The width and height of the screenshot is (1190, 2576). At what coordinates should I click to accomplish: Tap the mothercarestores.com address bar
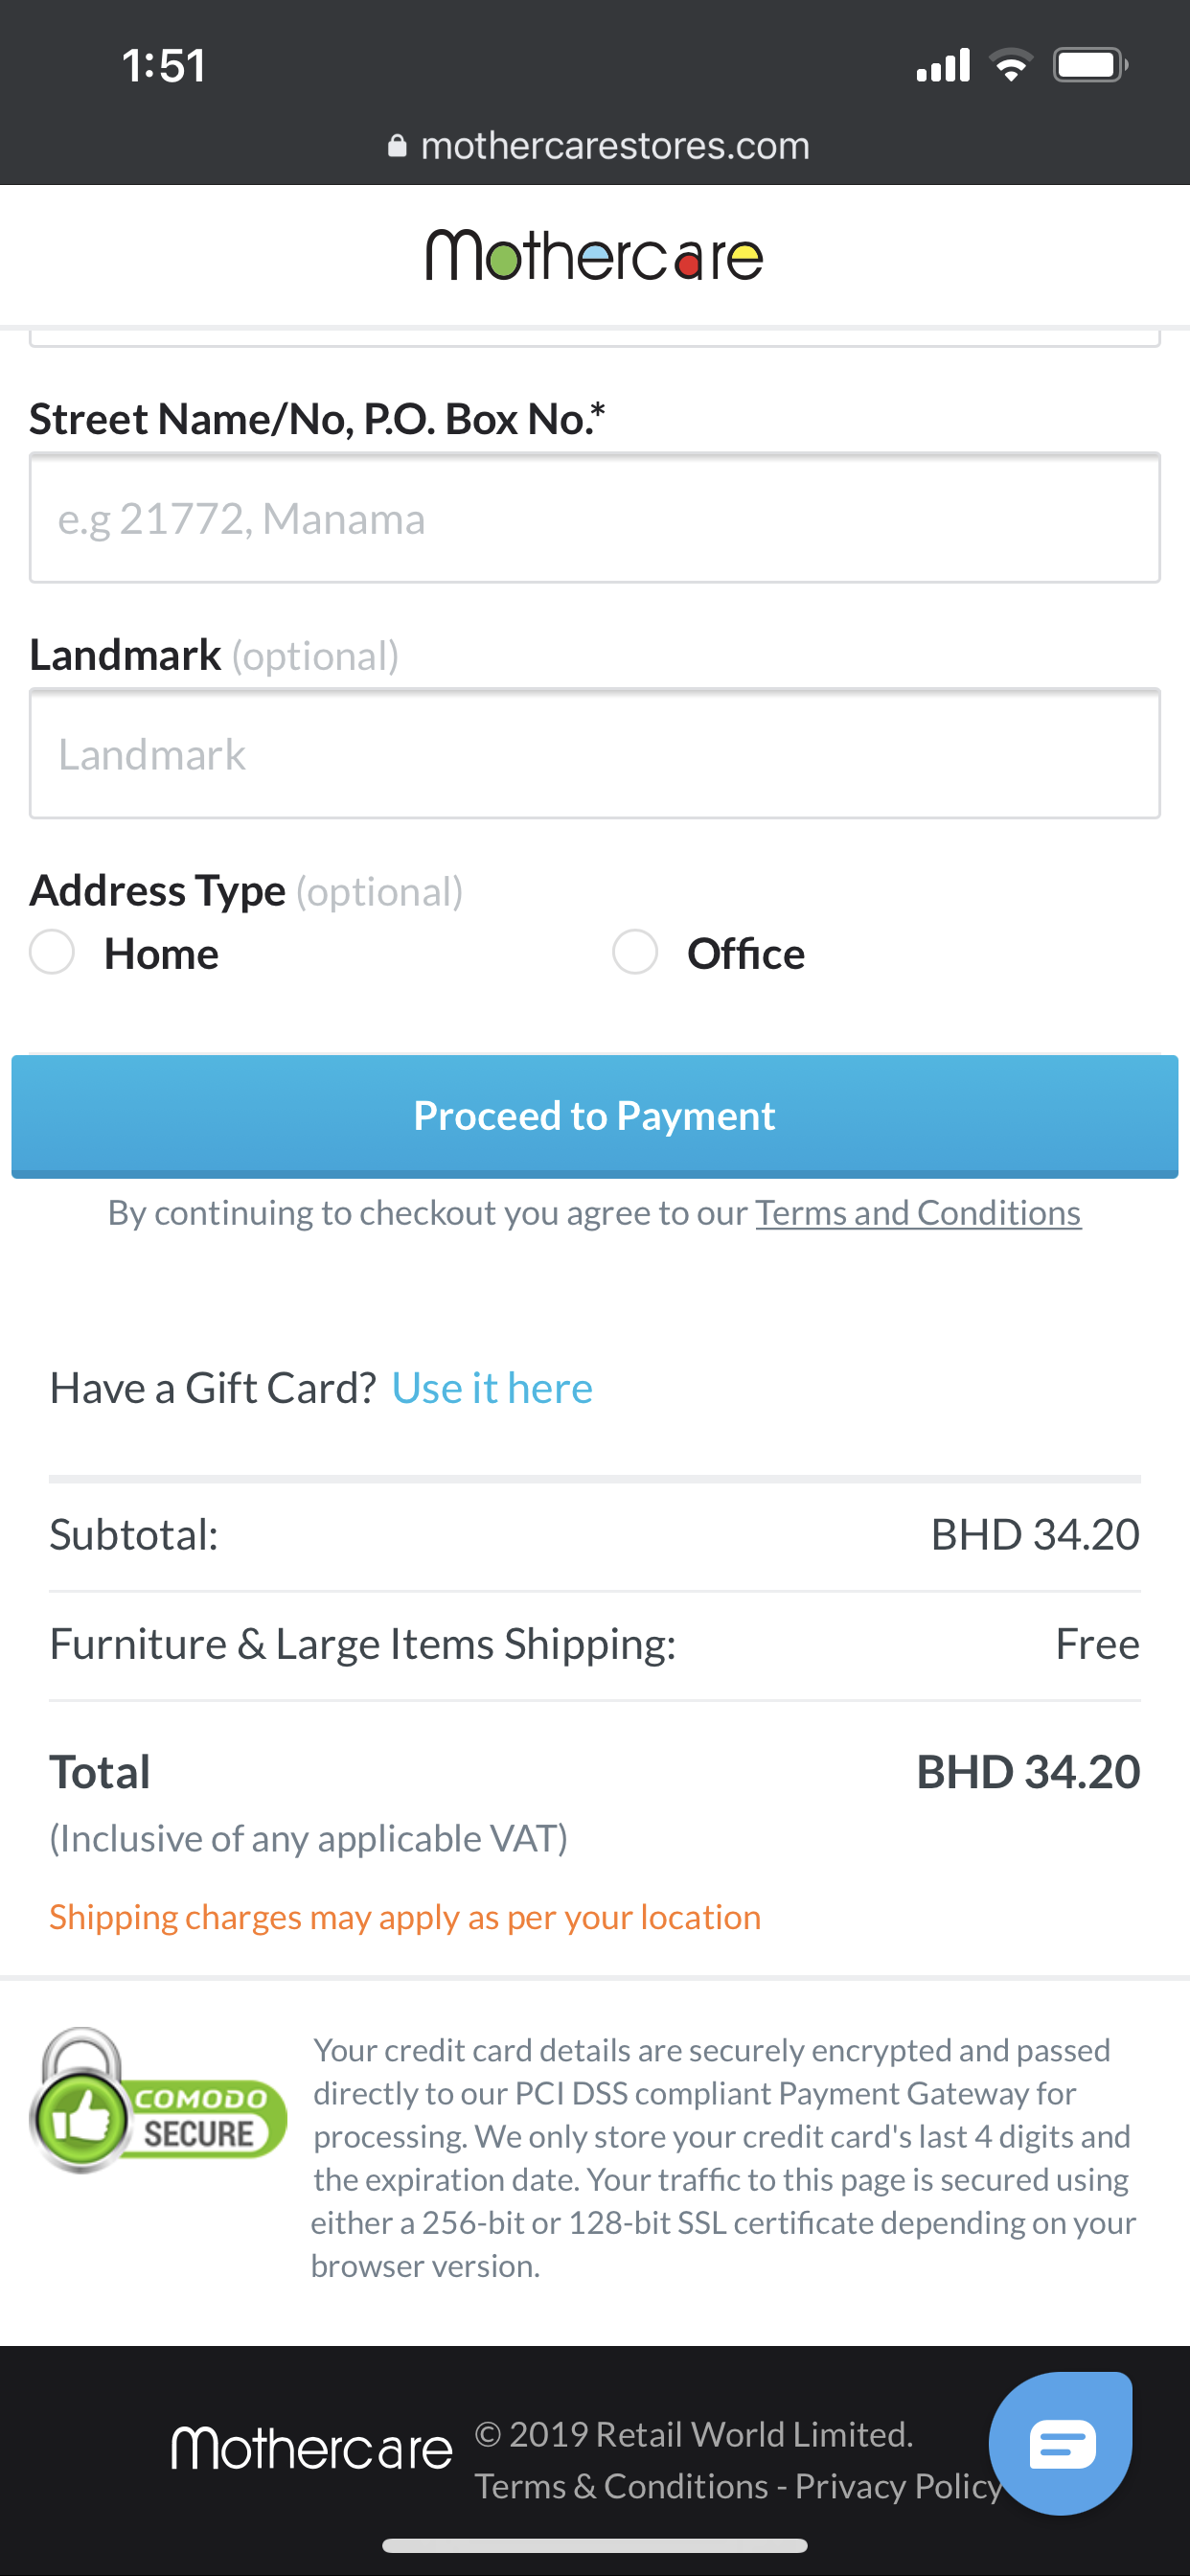(x=614, y=147)
